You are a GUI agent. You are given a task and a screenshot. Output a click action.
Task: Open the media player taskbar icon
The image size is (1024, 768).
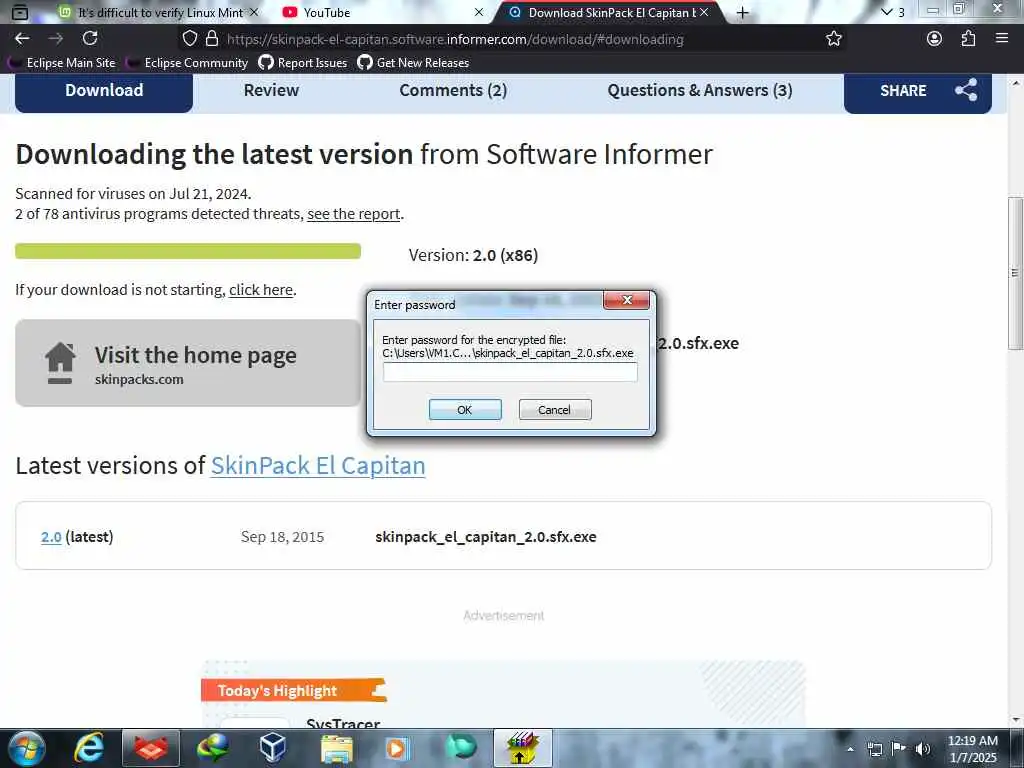[396, 748]
